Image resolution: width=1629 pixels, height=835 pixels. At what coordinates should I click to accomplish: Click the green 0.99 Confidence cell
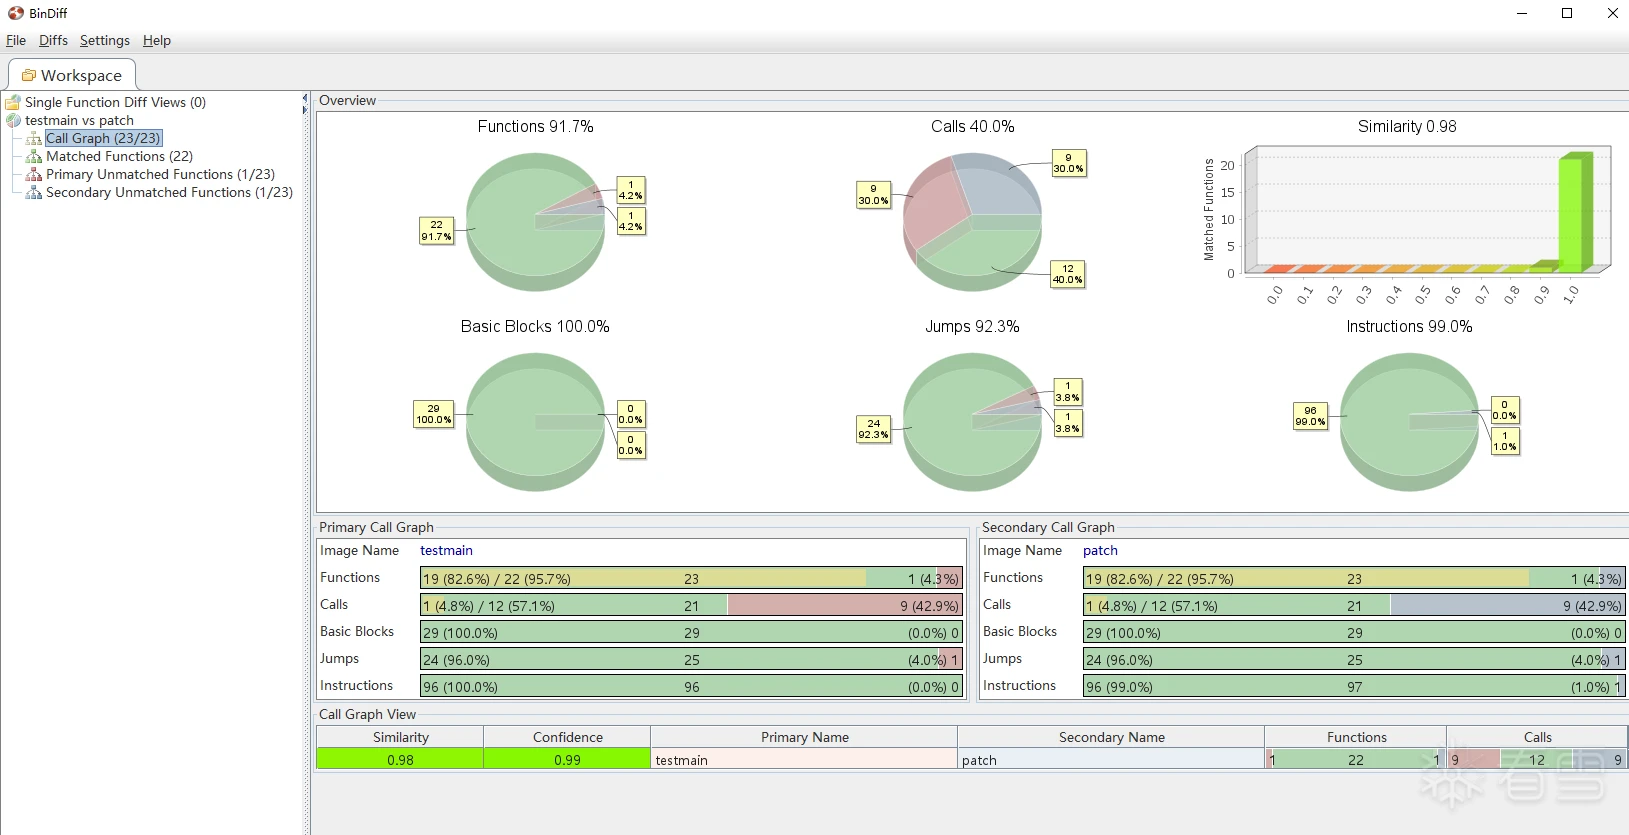pyautogui.click(x=567, y=760)
